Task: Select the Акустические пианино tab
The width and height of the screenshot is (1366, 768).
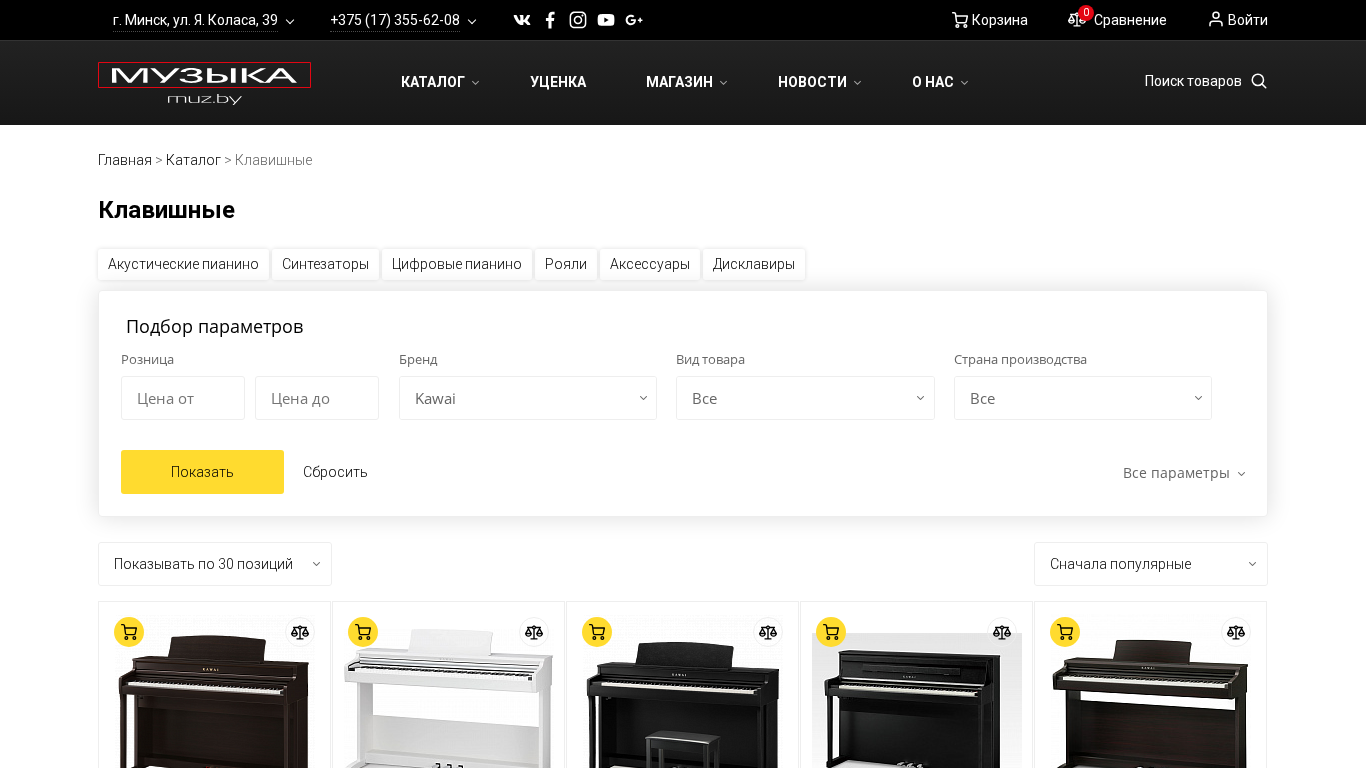Action: click(x=183, y=264)
